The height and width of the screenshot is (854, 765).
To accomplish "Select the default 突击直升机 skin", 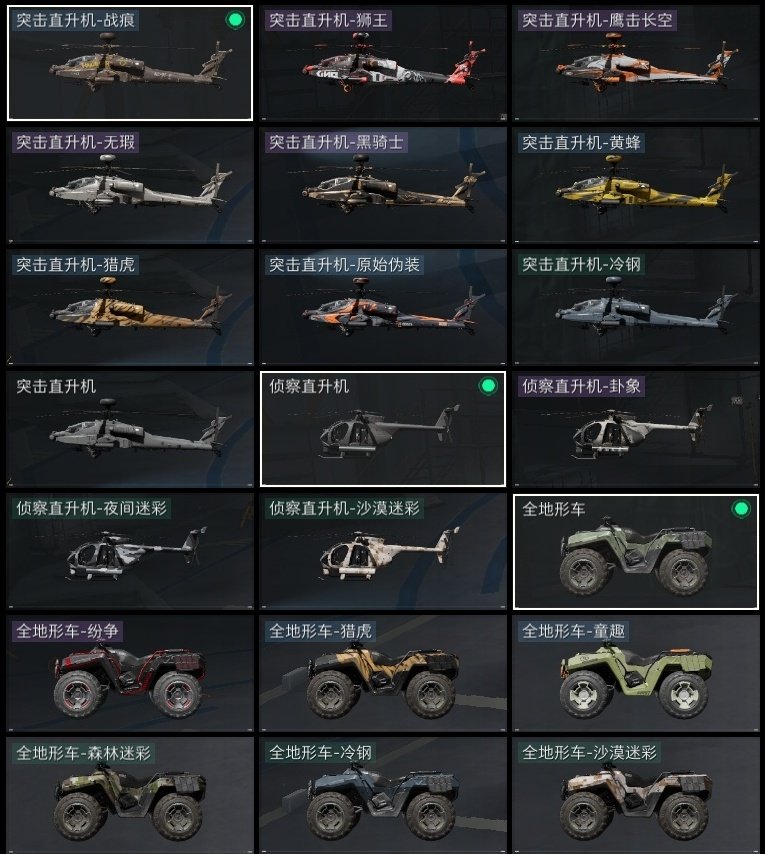I will coord(130,429).
